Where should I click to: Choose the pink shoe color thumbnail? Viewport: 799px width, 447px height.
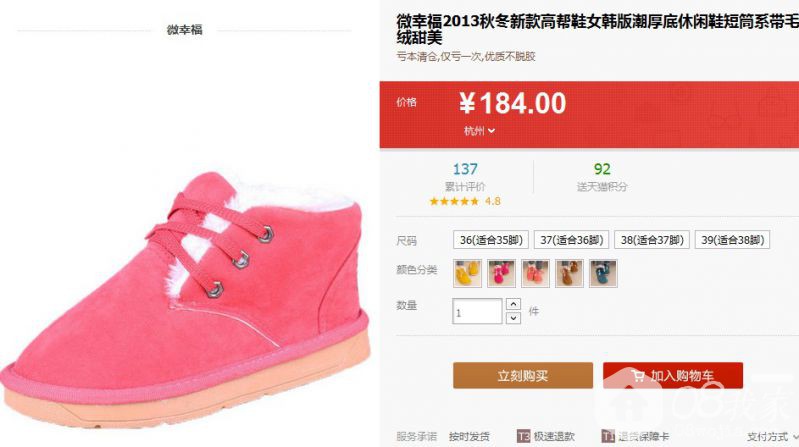501,273
